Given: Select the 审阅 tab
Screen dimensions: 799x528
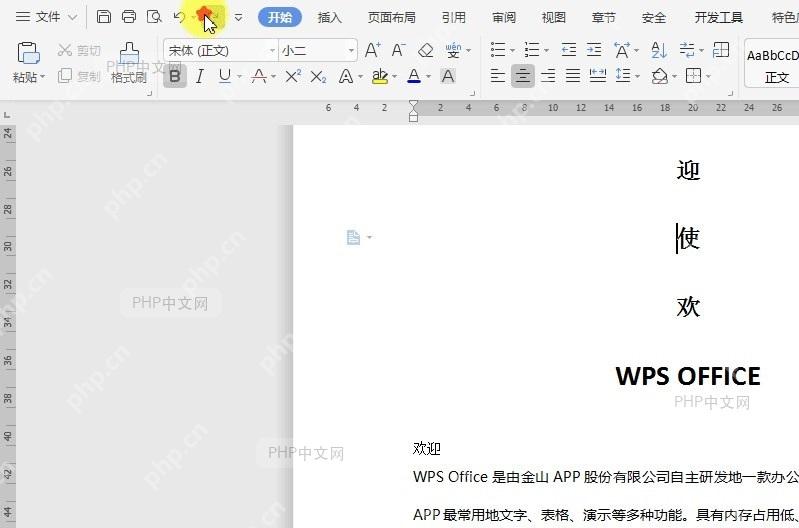Looking at the screenshot, I should click(x=504, y=17).
